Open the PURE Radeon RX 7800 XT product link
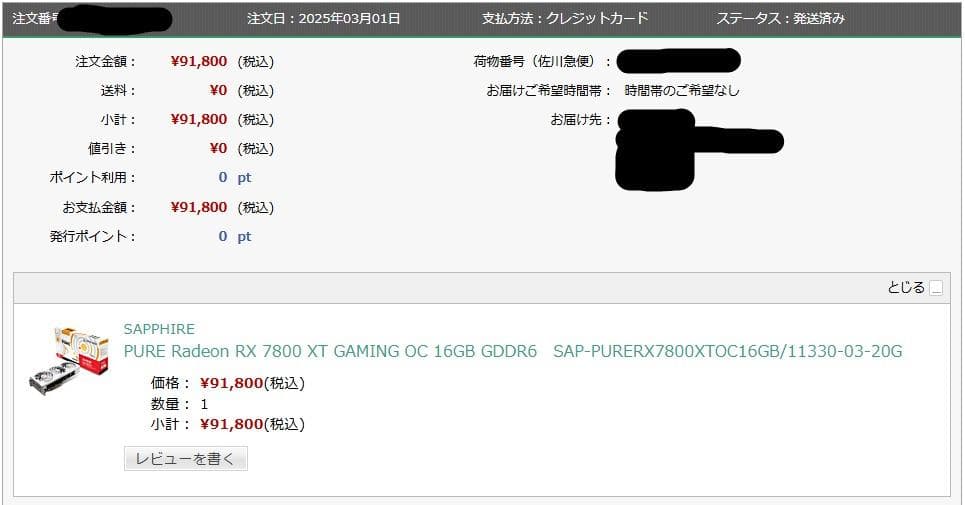 point(513,351)
